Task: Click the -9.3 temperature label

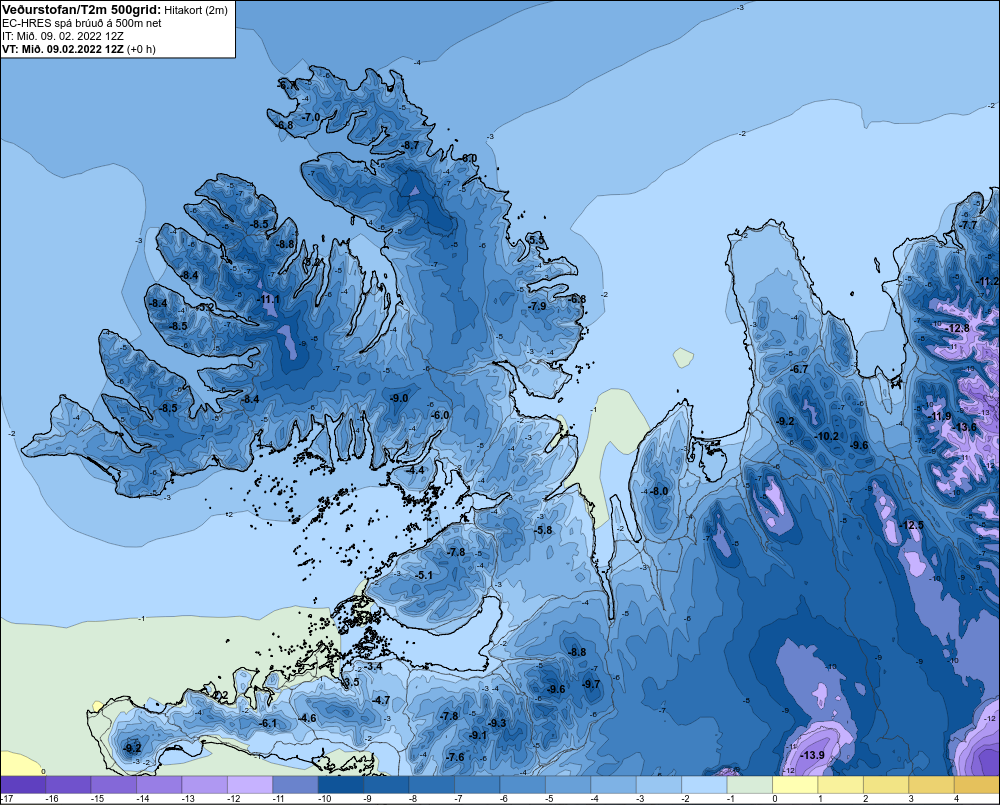Action: (497, 723)
